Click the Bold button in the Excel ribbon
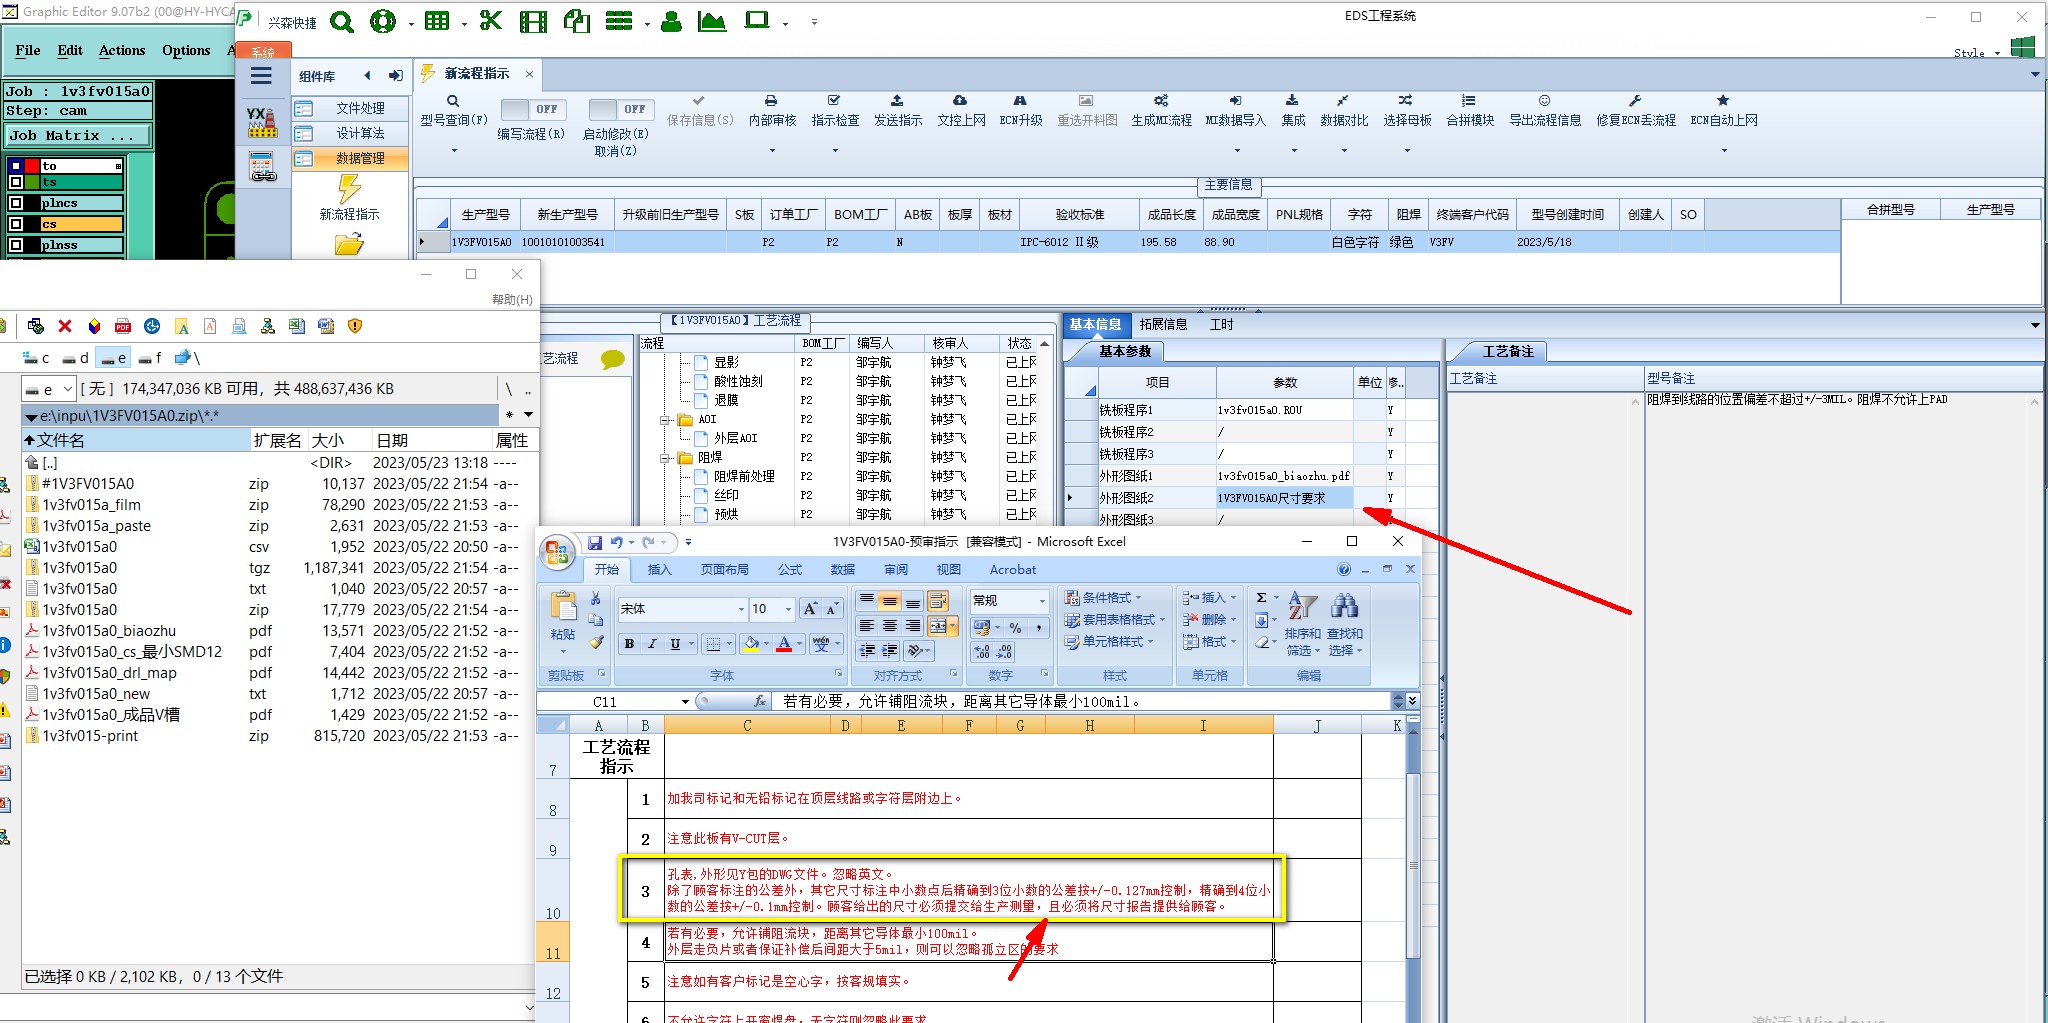 (629, 644)
